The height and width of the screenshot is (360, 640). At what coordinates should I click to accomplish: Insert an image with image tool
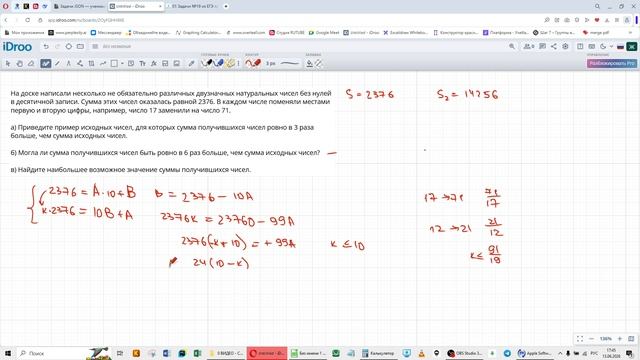[x=177, y=63]
